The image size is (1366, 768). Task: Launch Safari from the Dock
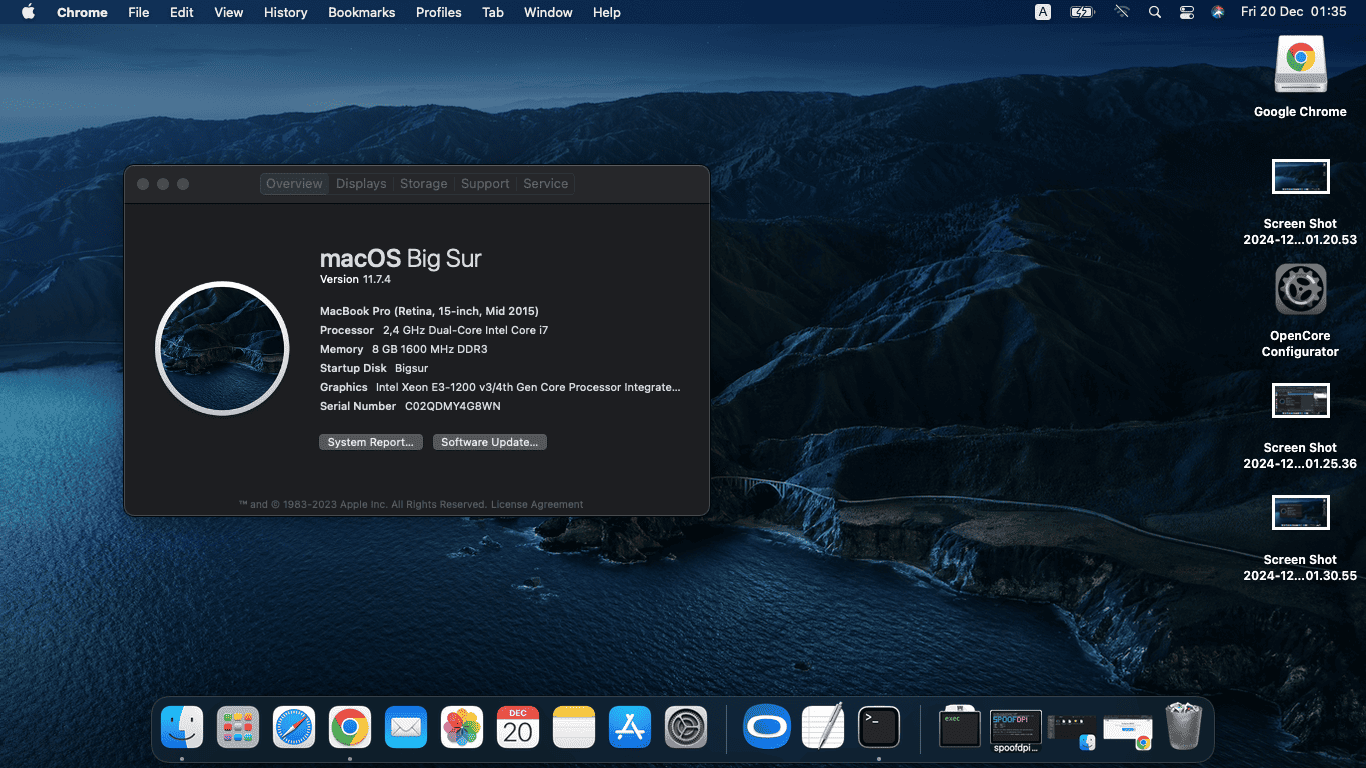[294, 727]
